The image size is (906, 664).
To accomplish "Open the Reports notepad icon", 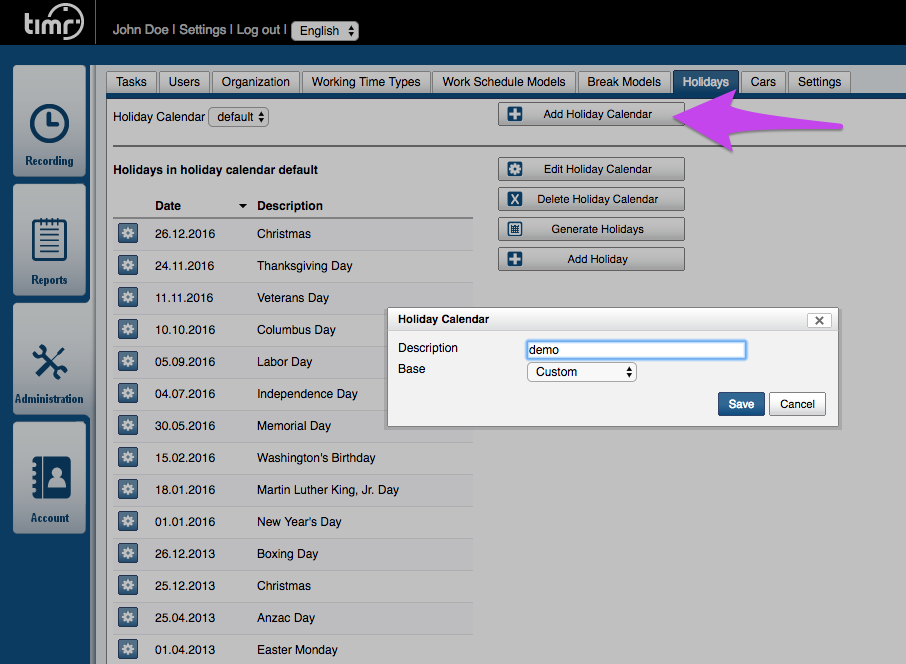I will (49, 242).
